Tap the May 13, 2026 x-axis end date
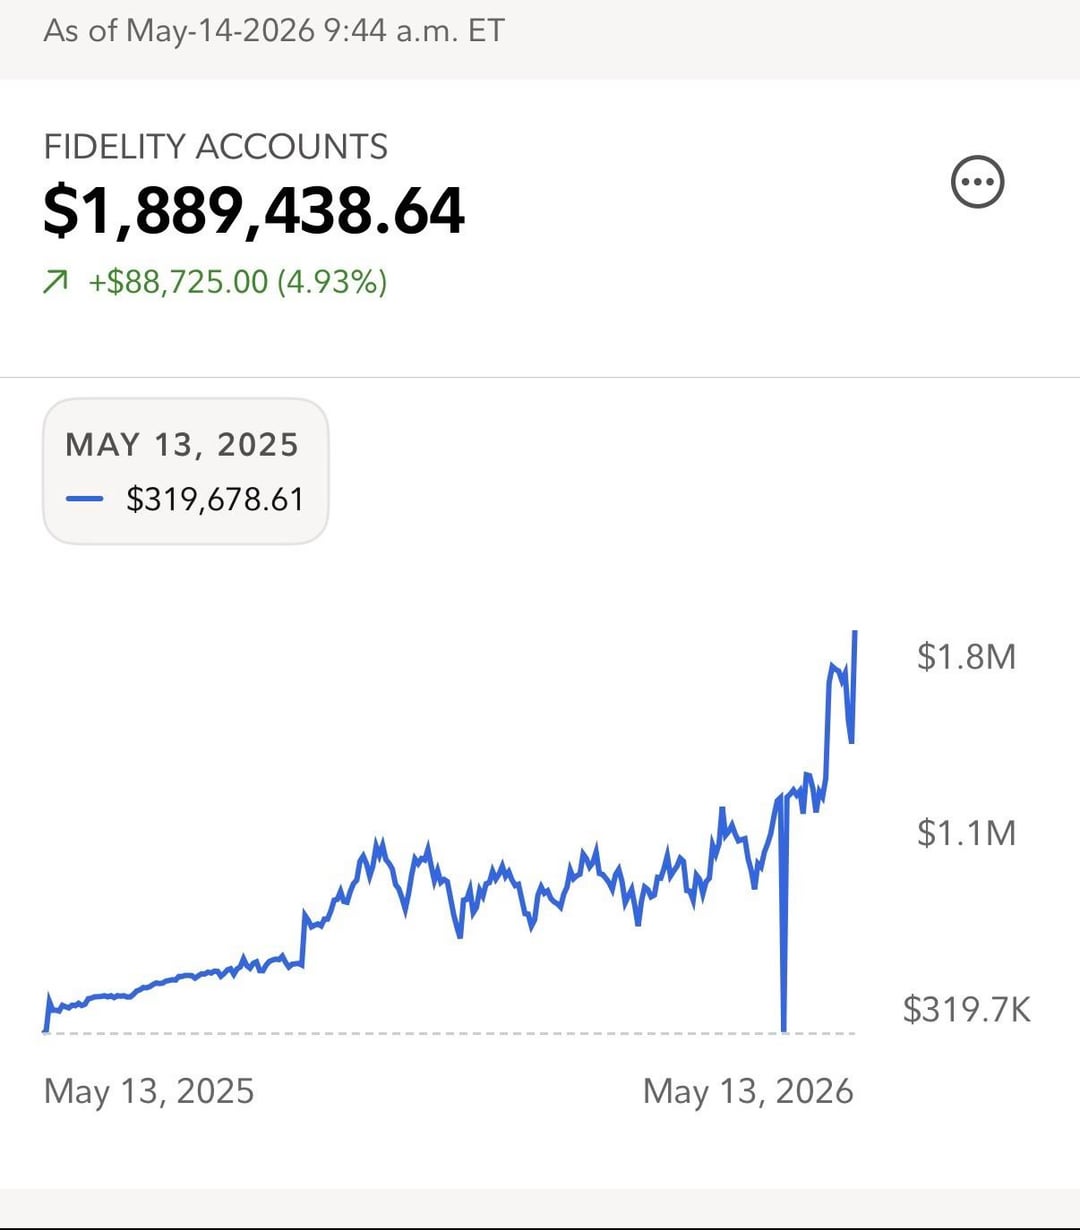This screenshot has width=1080, height=1230. coord(748,1091)
